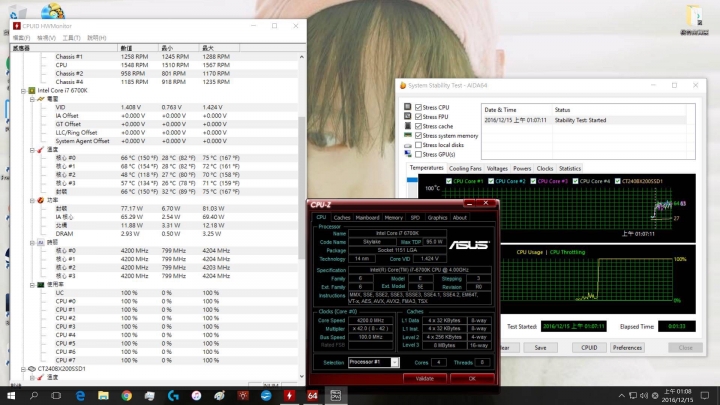Viewport: 720px width, 405px height.
Task: Click the Validate button in CPU-Z
Action: pyautogui.click(x=424, y=379)
